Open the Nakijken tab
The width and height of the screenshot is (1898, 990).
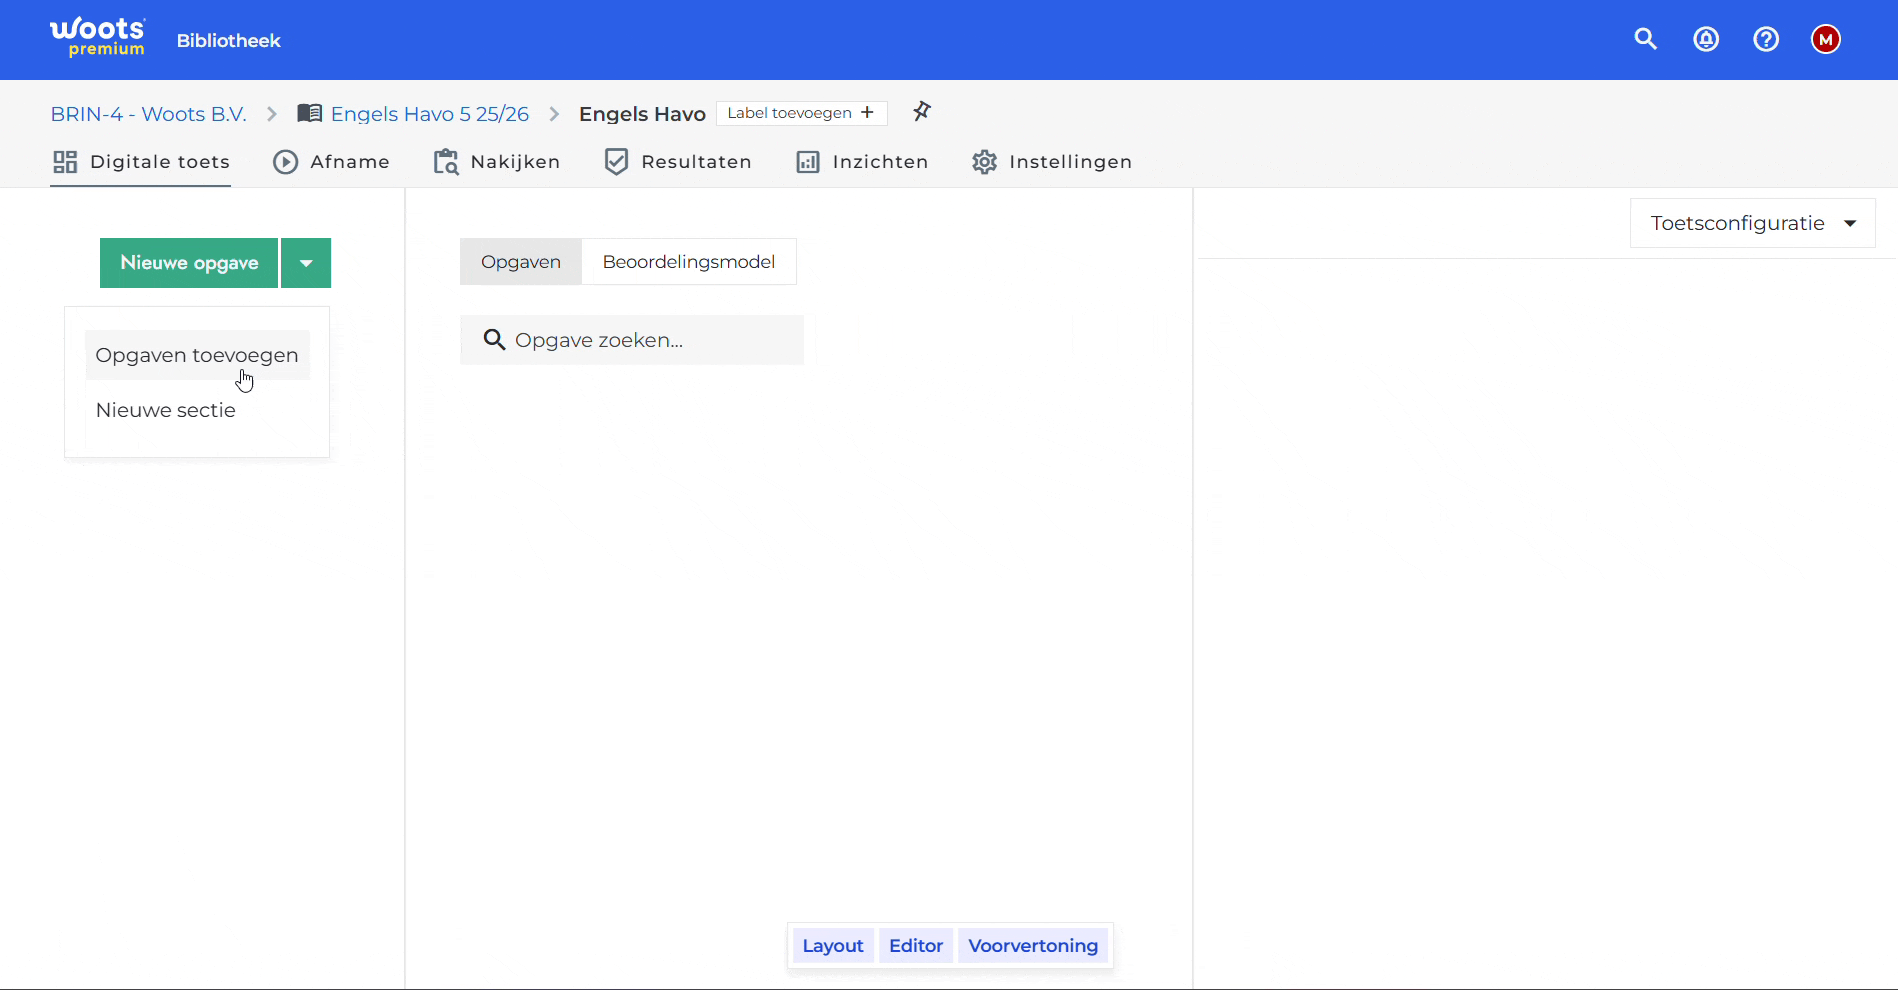[x=497, y=162]
